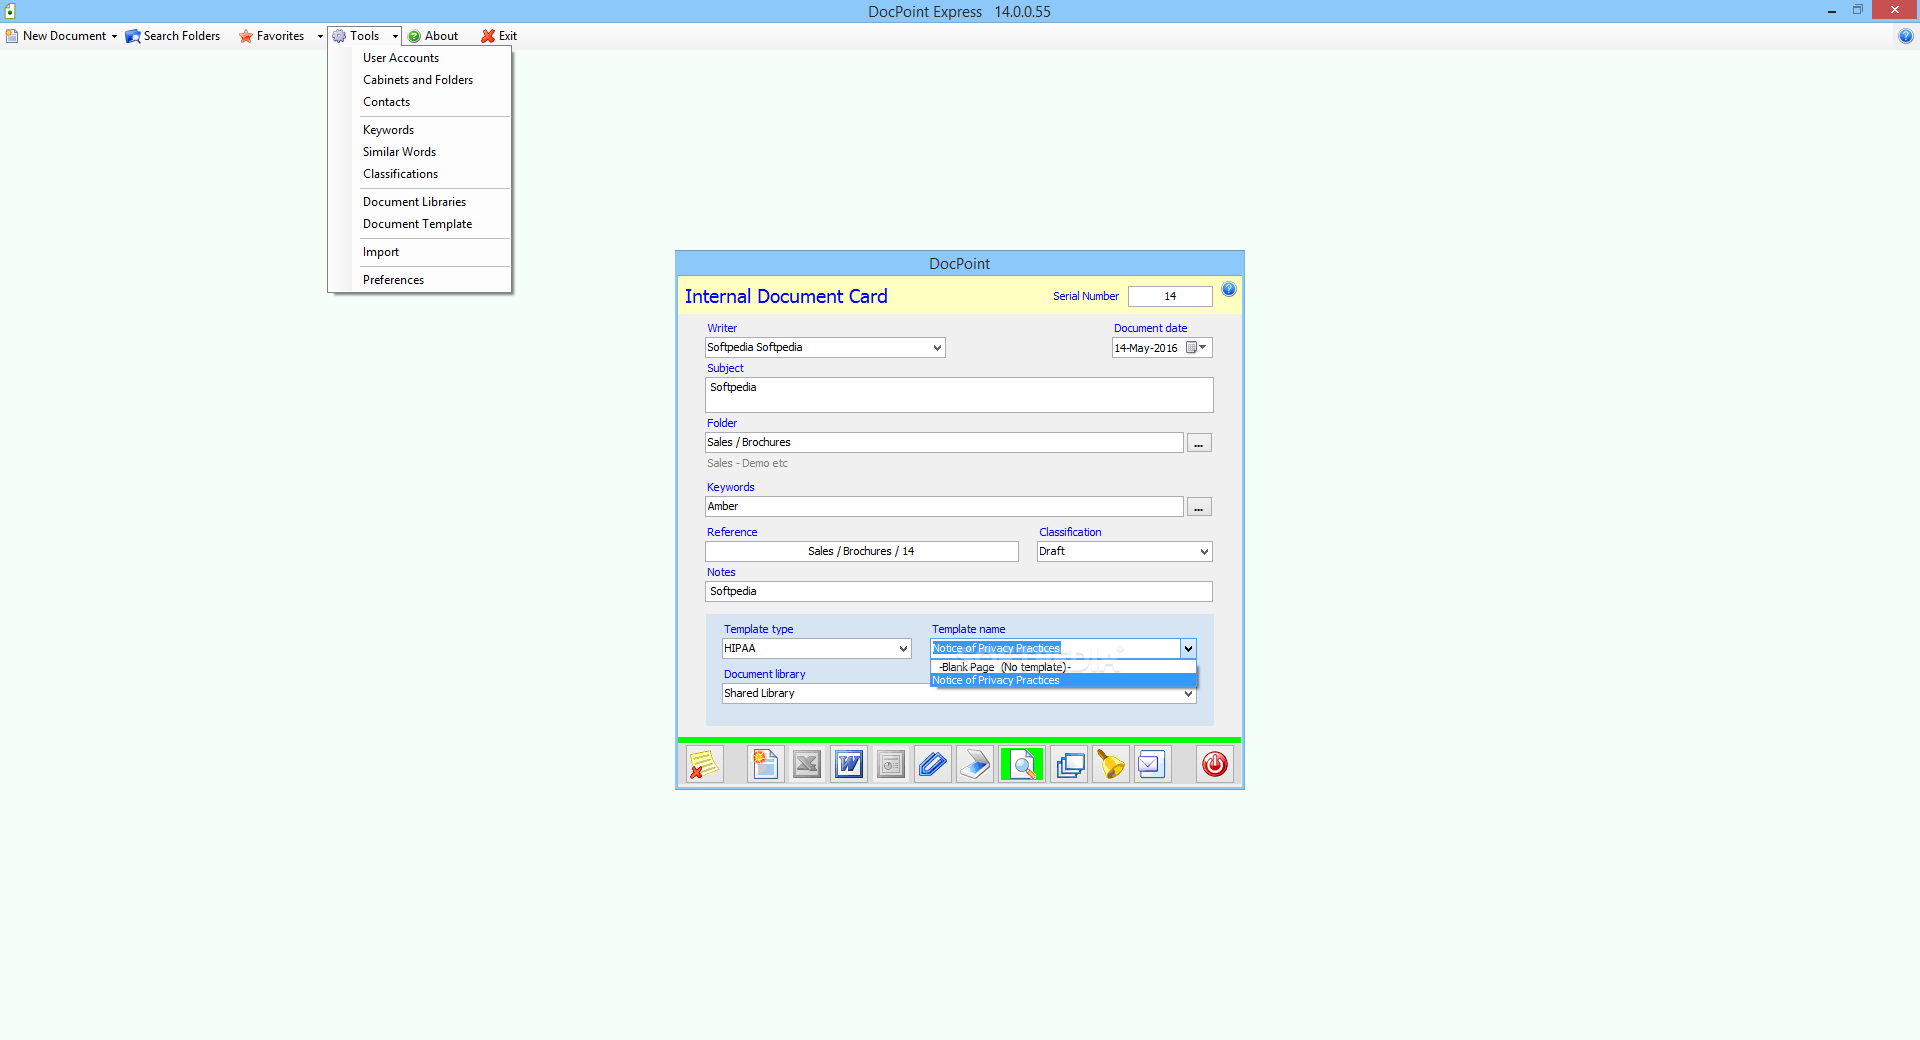Click Import in the Tools menu
1920x1040 pixels.
point(380,252)
